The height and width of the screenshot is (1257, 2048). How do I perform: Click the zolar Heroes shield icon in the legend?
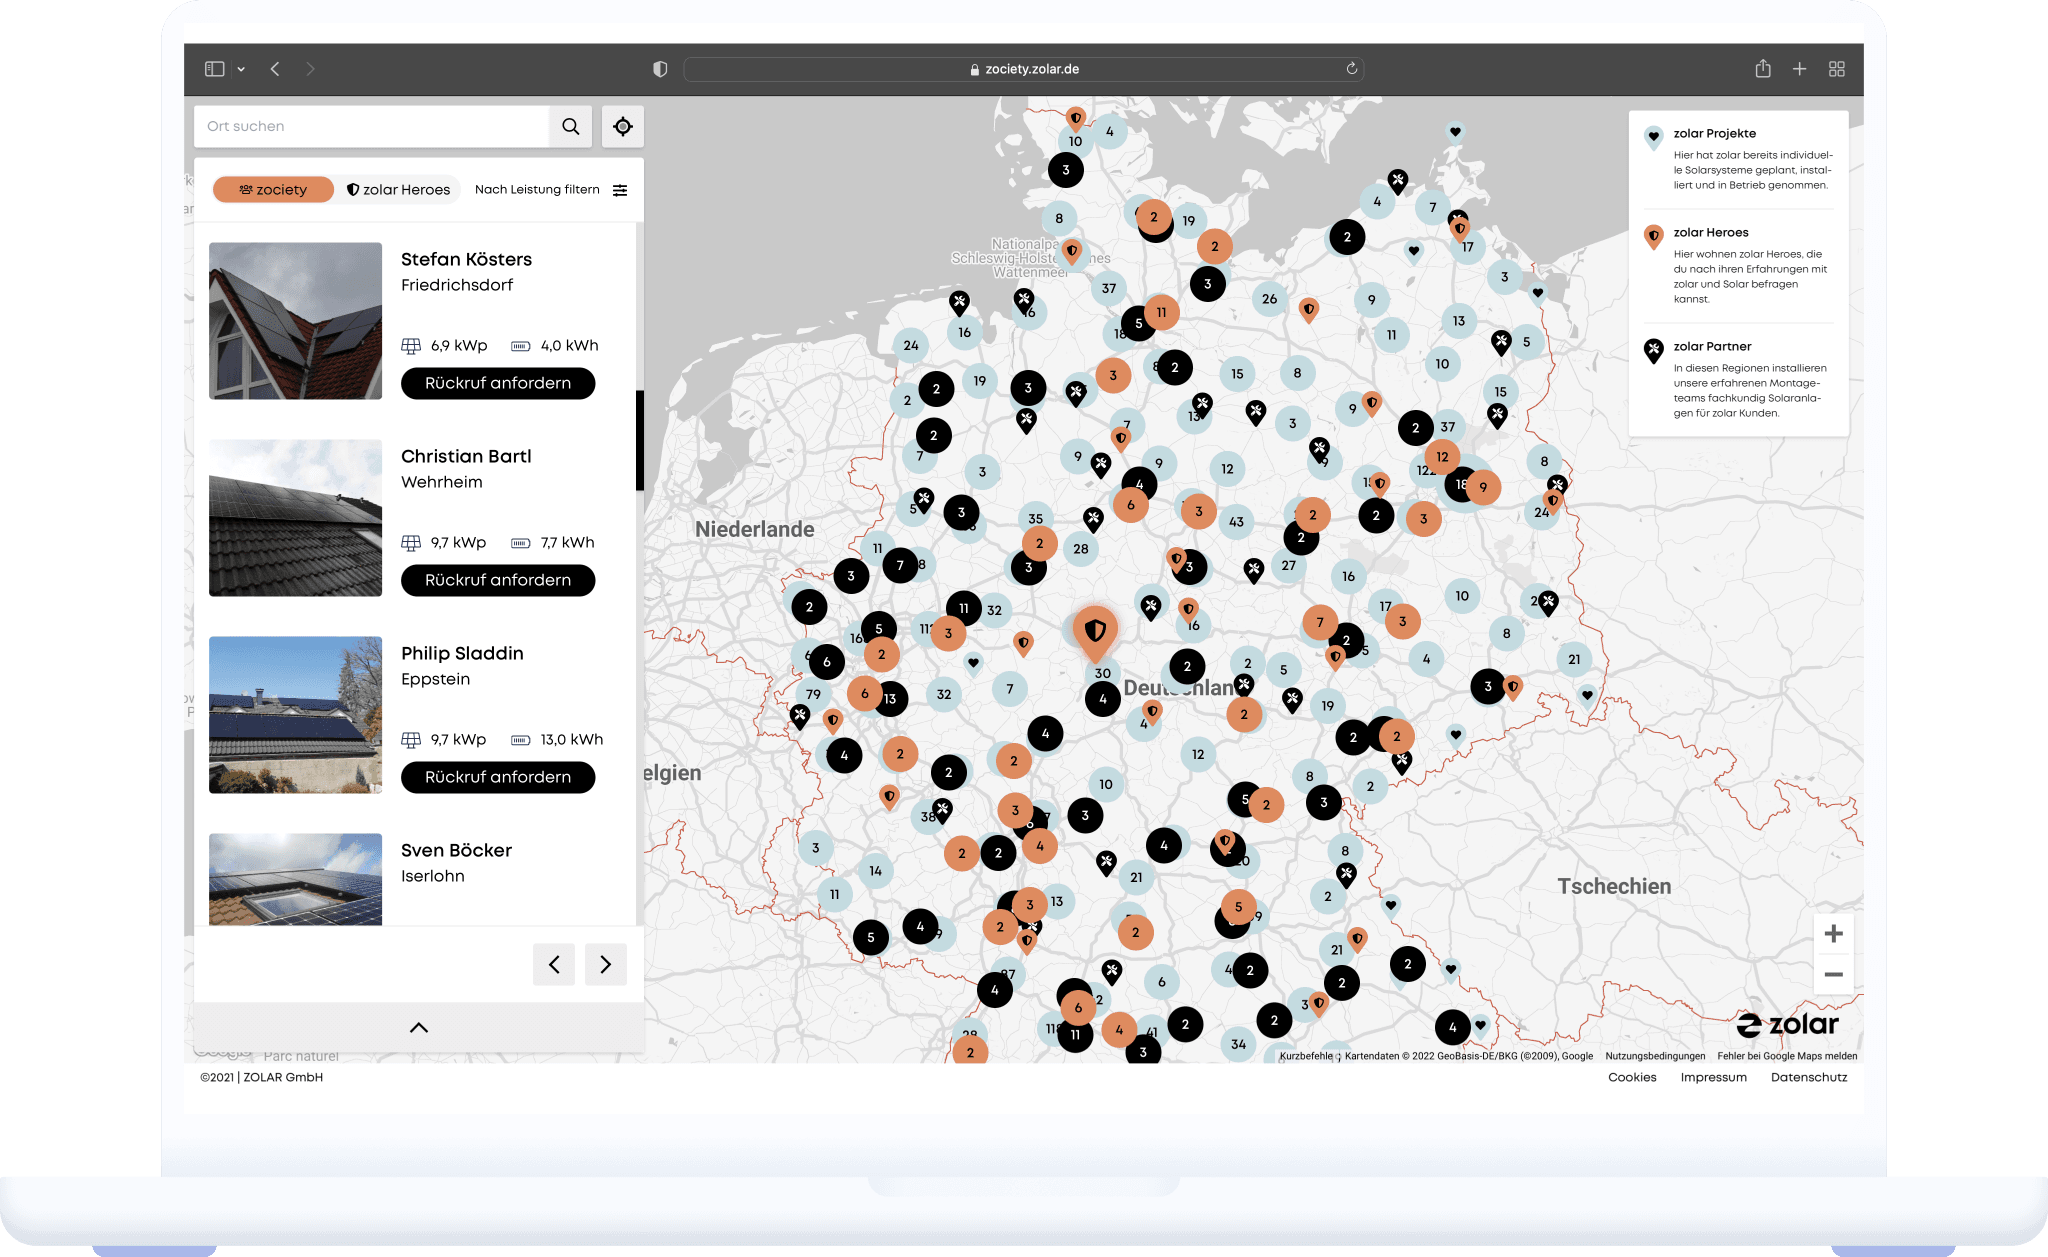[x=1653, y=236]
